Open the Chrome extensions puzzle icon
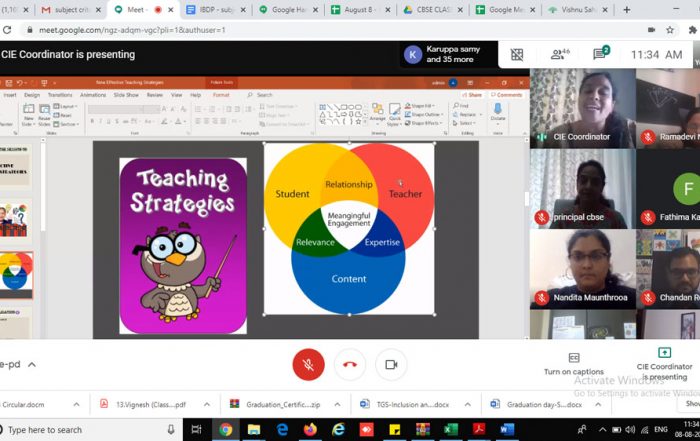 692,30
